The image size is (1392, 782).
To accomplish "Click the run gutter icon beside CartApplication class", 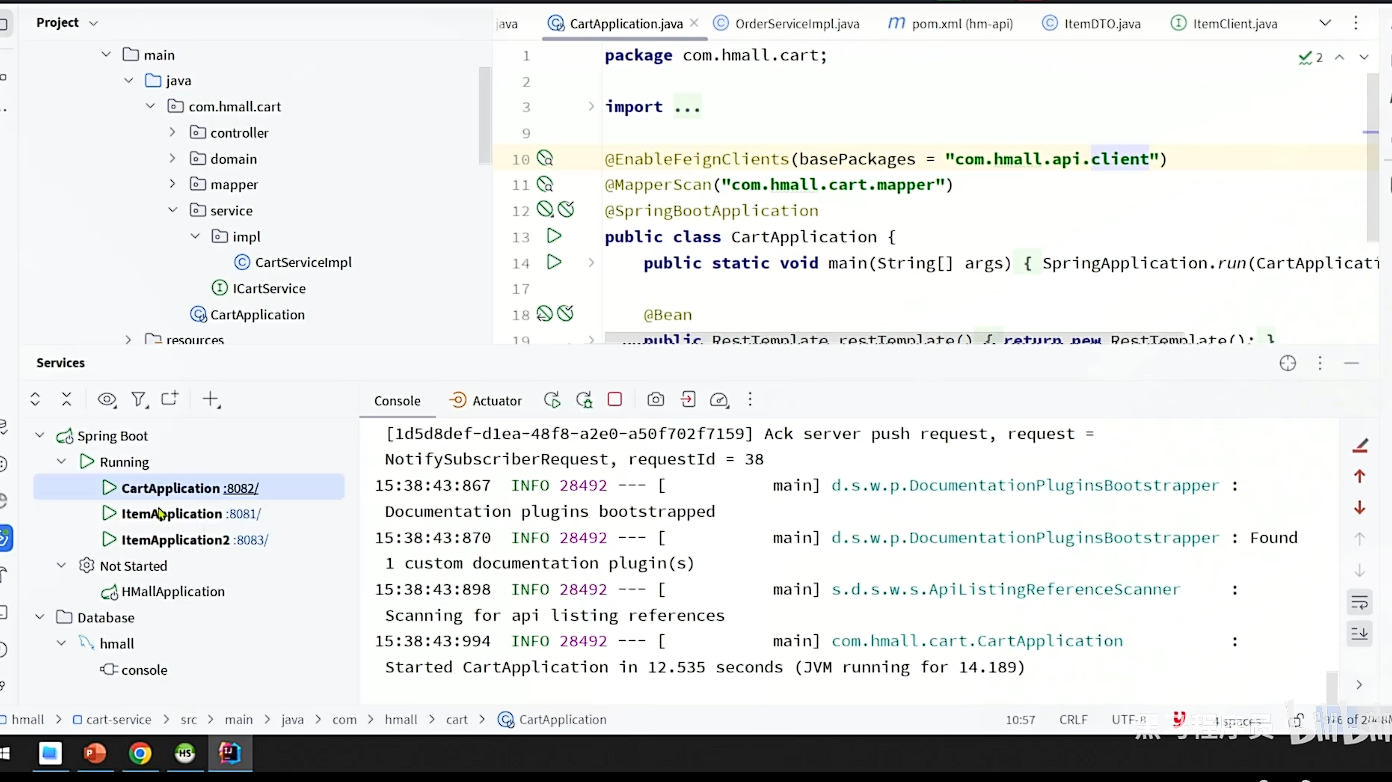I will coord(554,237).
